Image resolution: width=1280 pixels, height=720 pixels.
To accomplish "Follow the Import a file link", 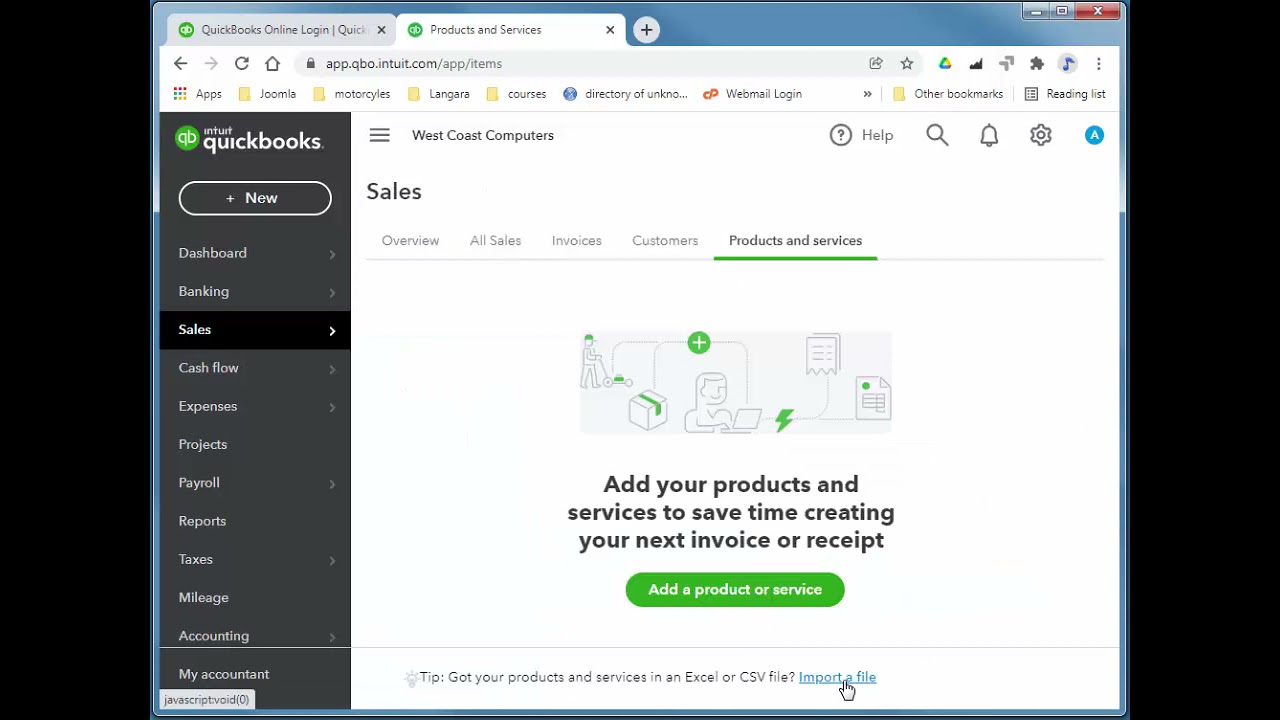I will click(x=837, y=677).
